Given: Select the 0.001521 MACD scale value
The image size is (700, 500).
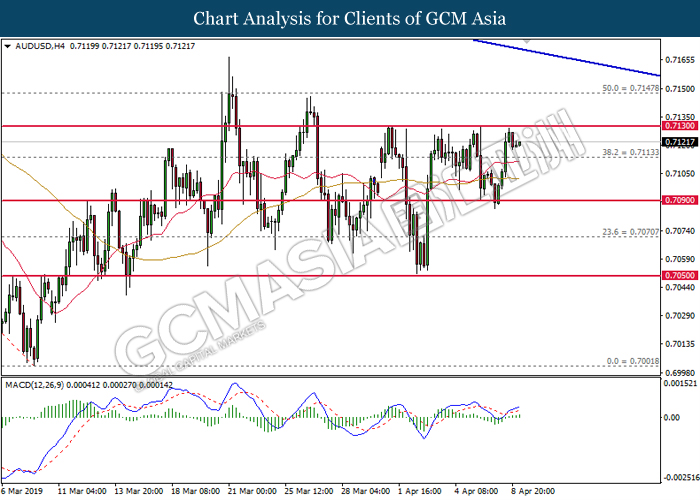Looking at the screenshot, I should [x=681, y=384].
